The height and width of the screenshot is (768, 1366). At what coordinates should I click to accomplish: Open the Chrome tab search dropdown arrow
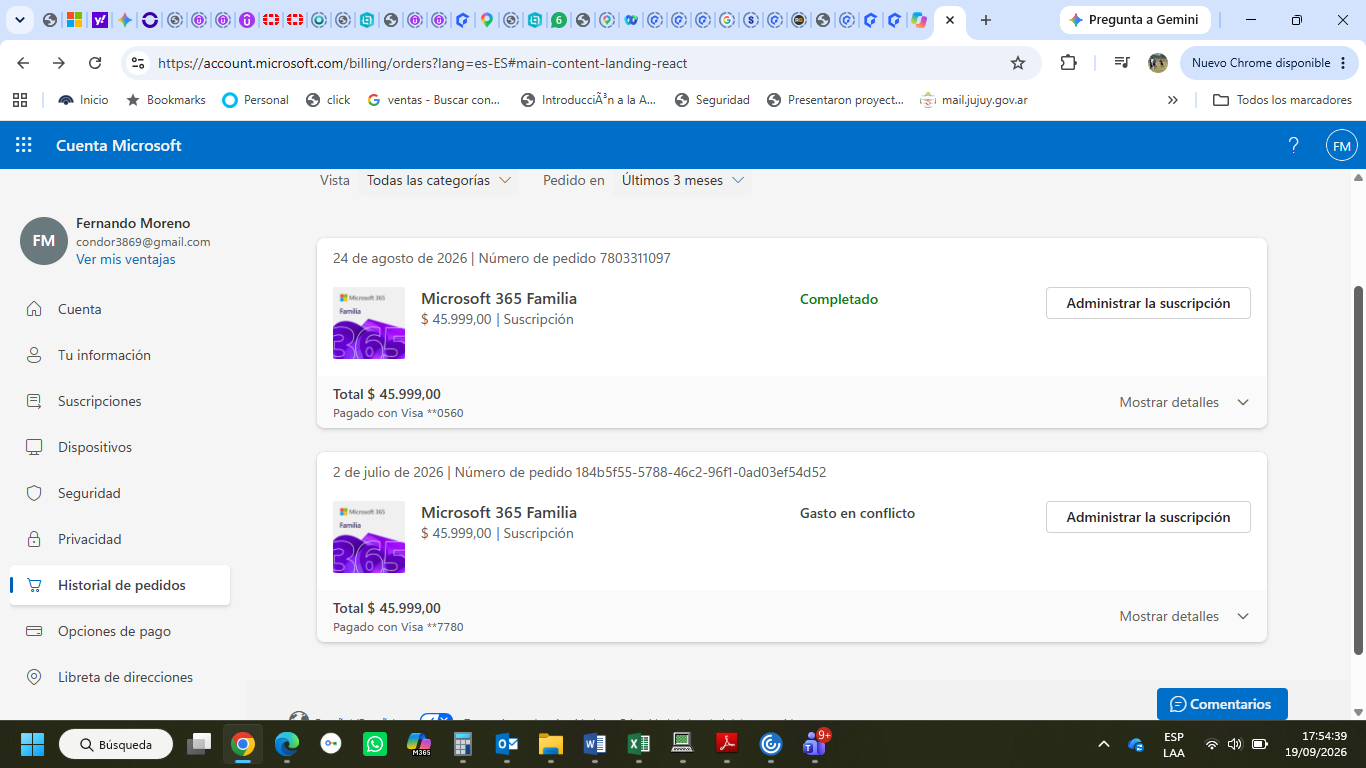[x=21, y=20]
